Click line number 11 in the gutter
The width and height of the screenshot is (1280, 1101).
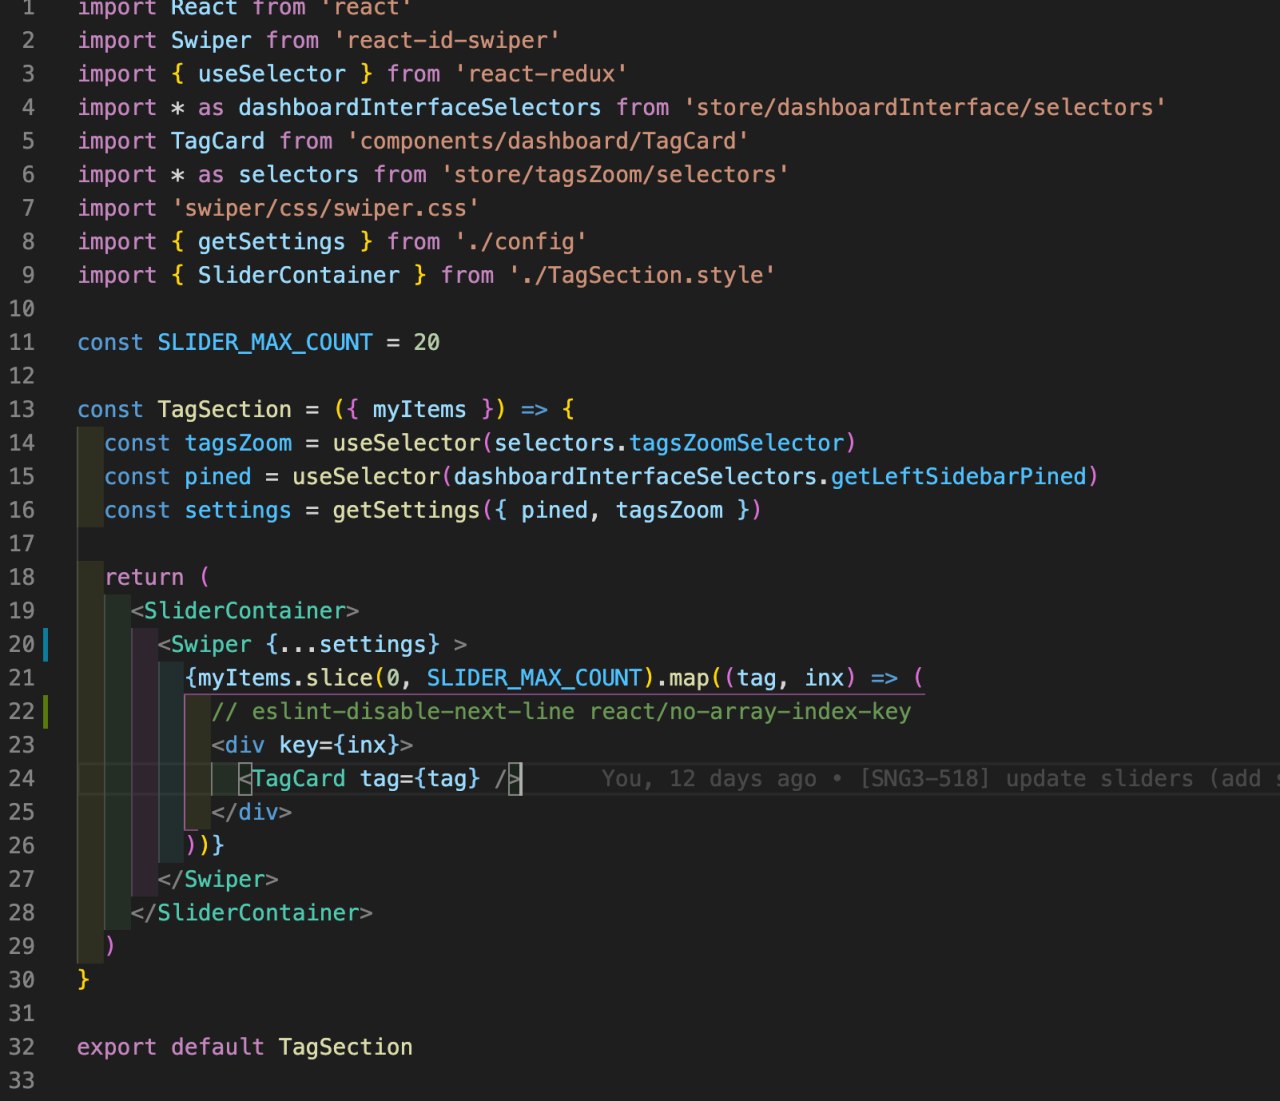tap(21, 342)
